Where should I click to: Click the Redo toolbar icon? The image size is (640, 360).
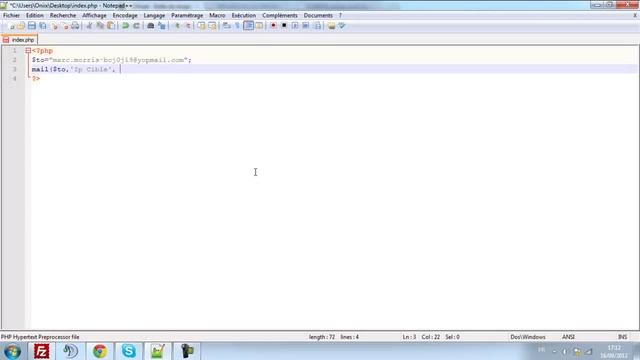[136, 26]
